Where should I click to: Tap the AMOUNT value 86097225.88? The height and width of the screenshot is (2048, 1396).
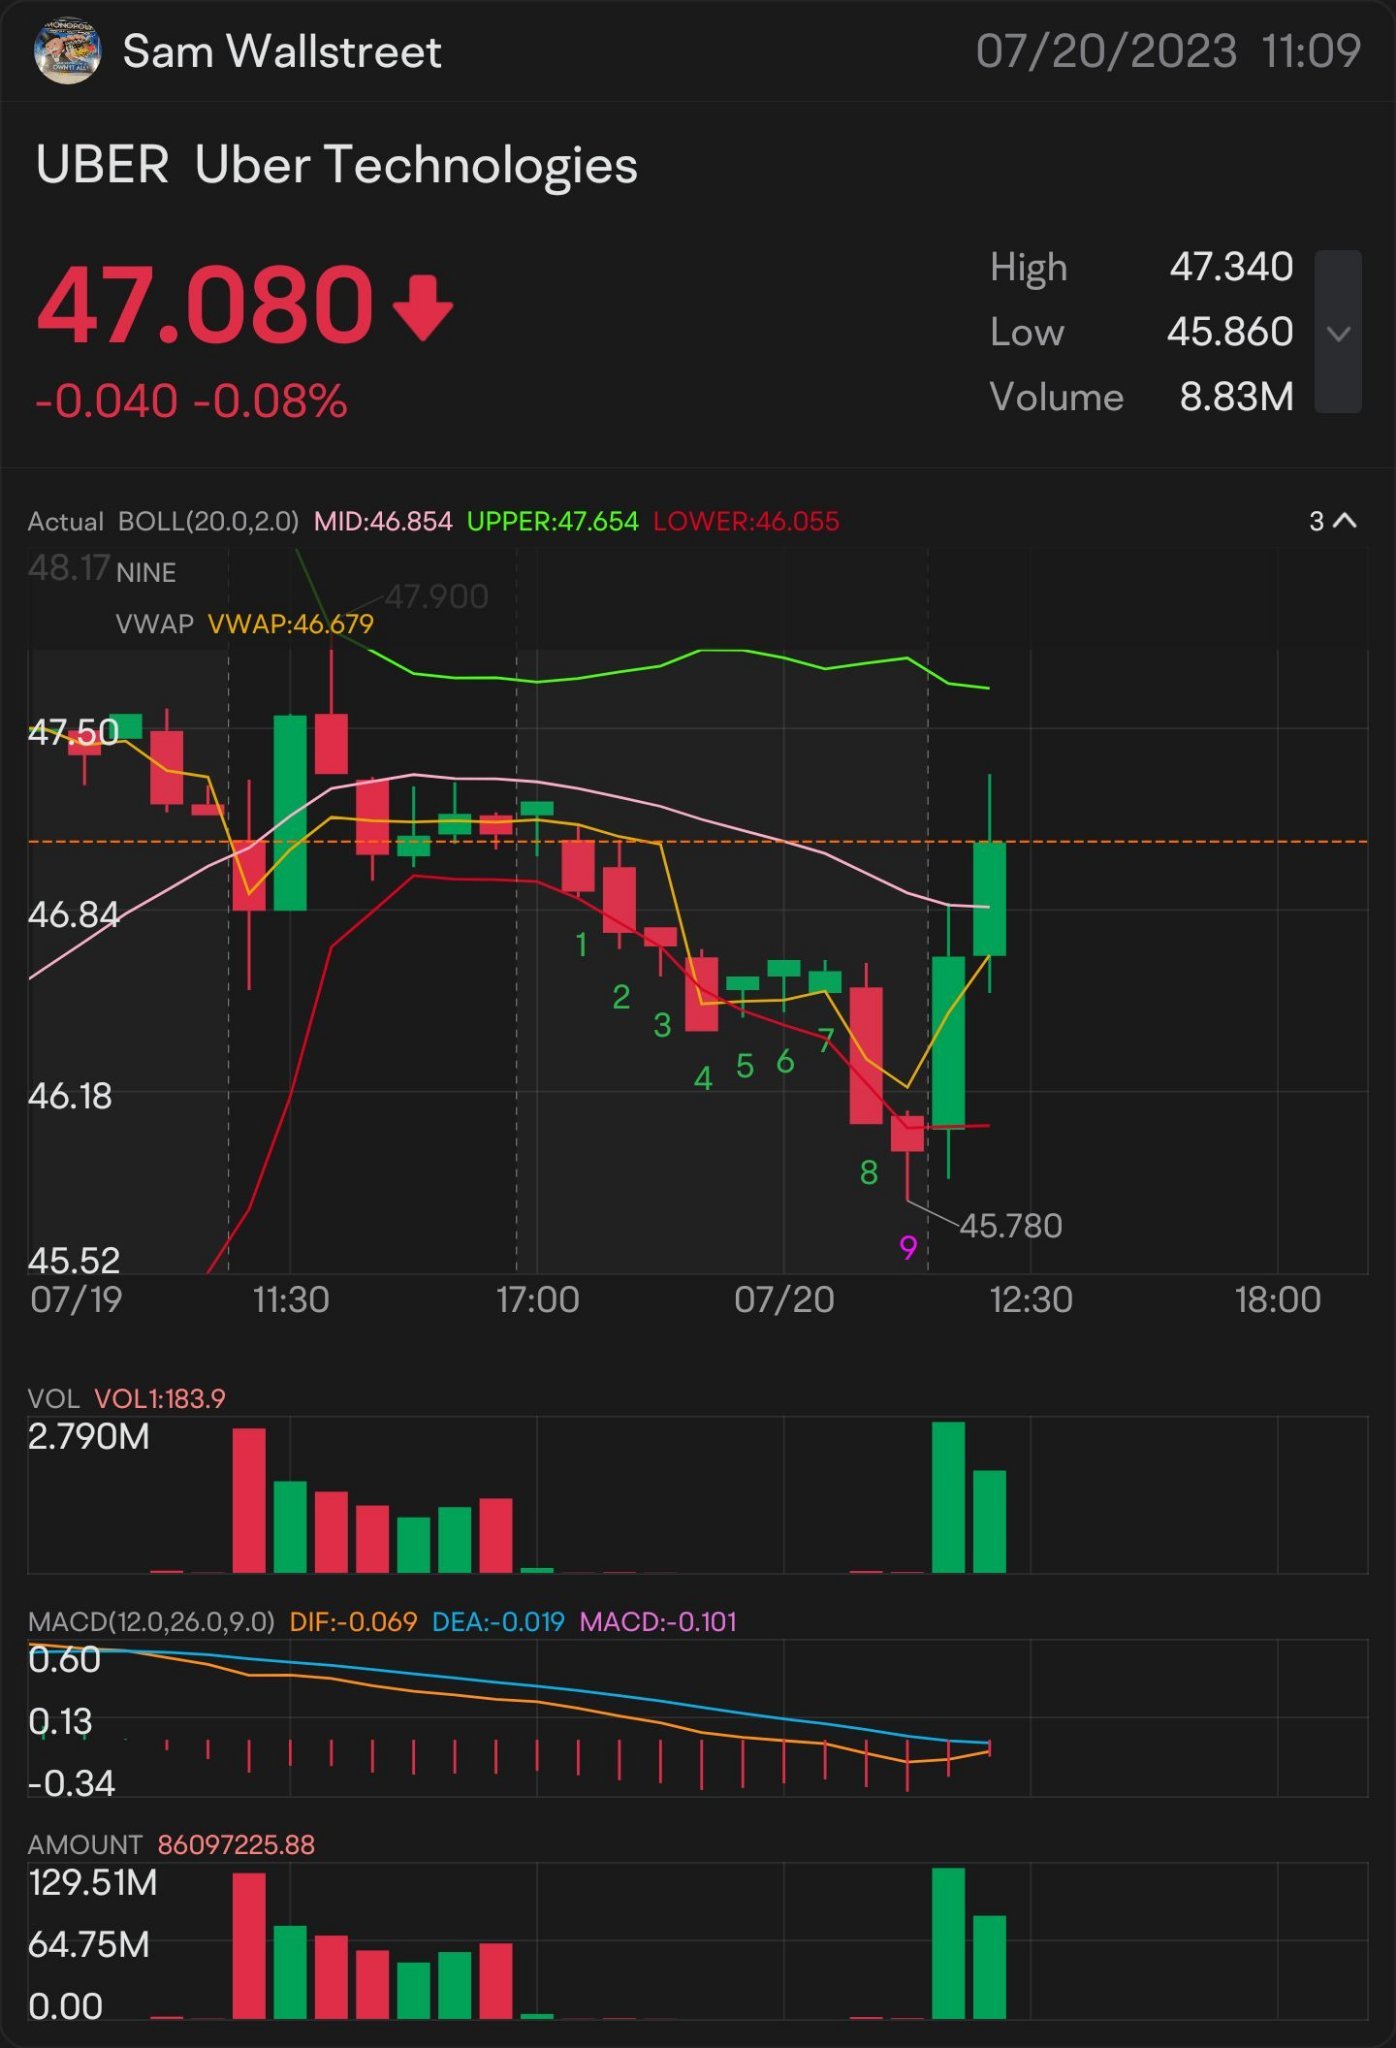click(236, 1845)
